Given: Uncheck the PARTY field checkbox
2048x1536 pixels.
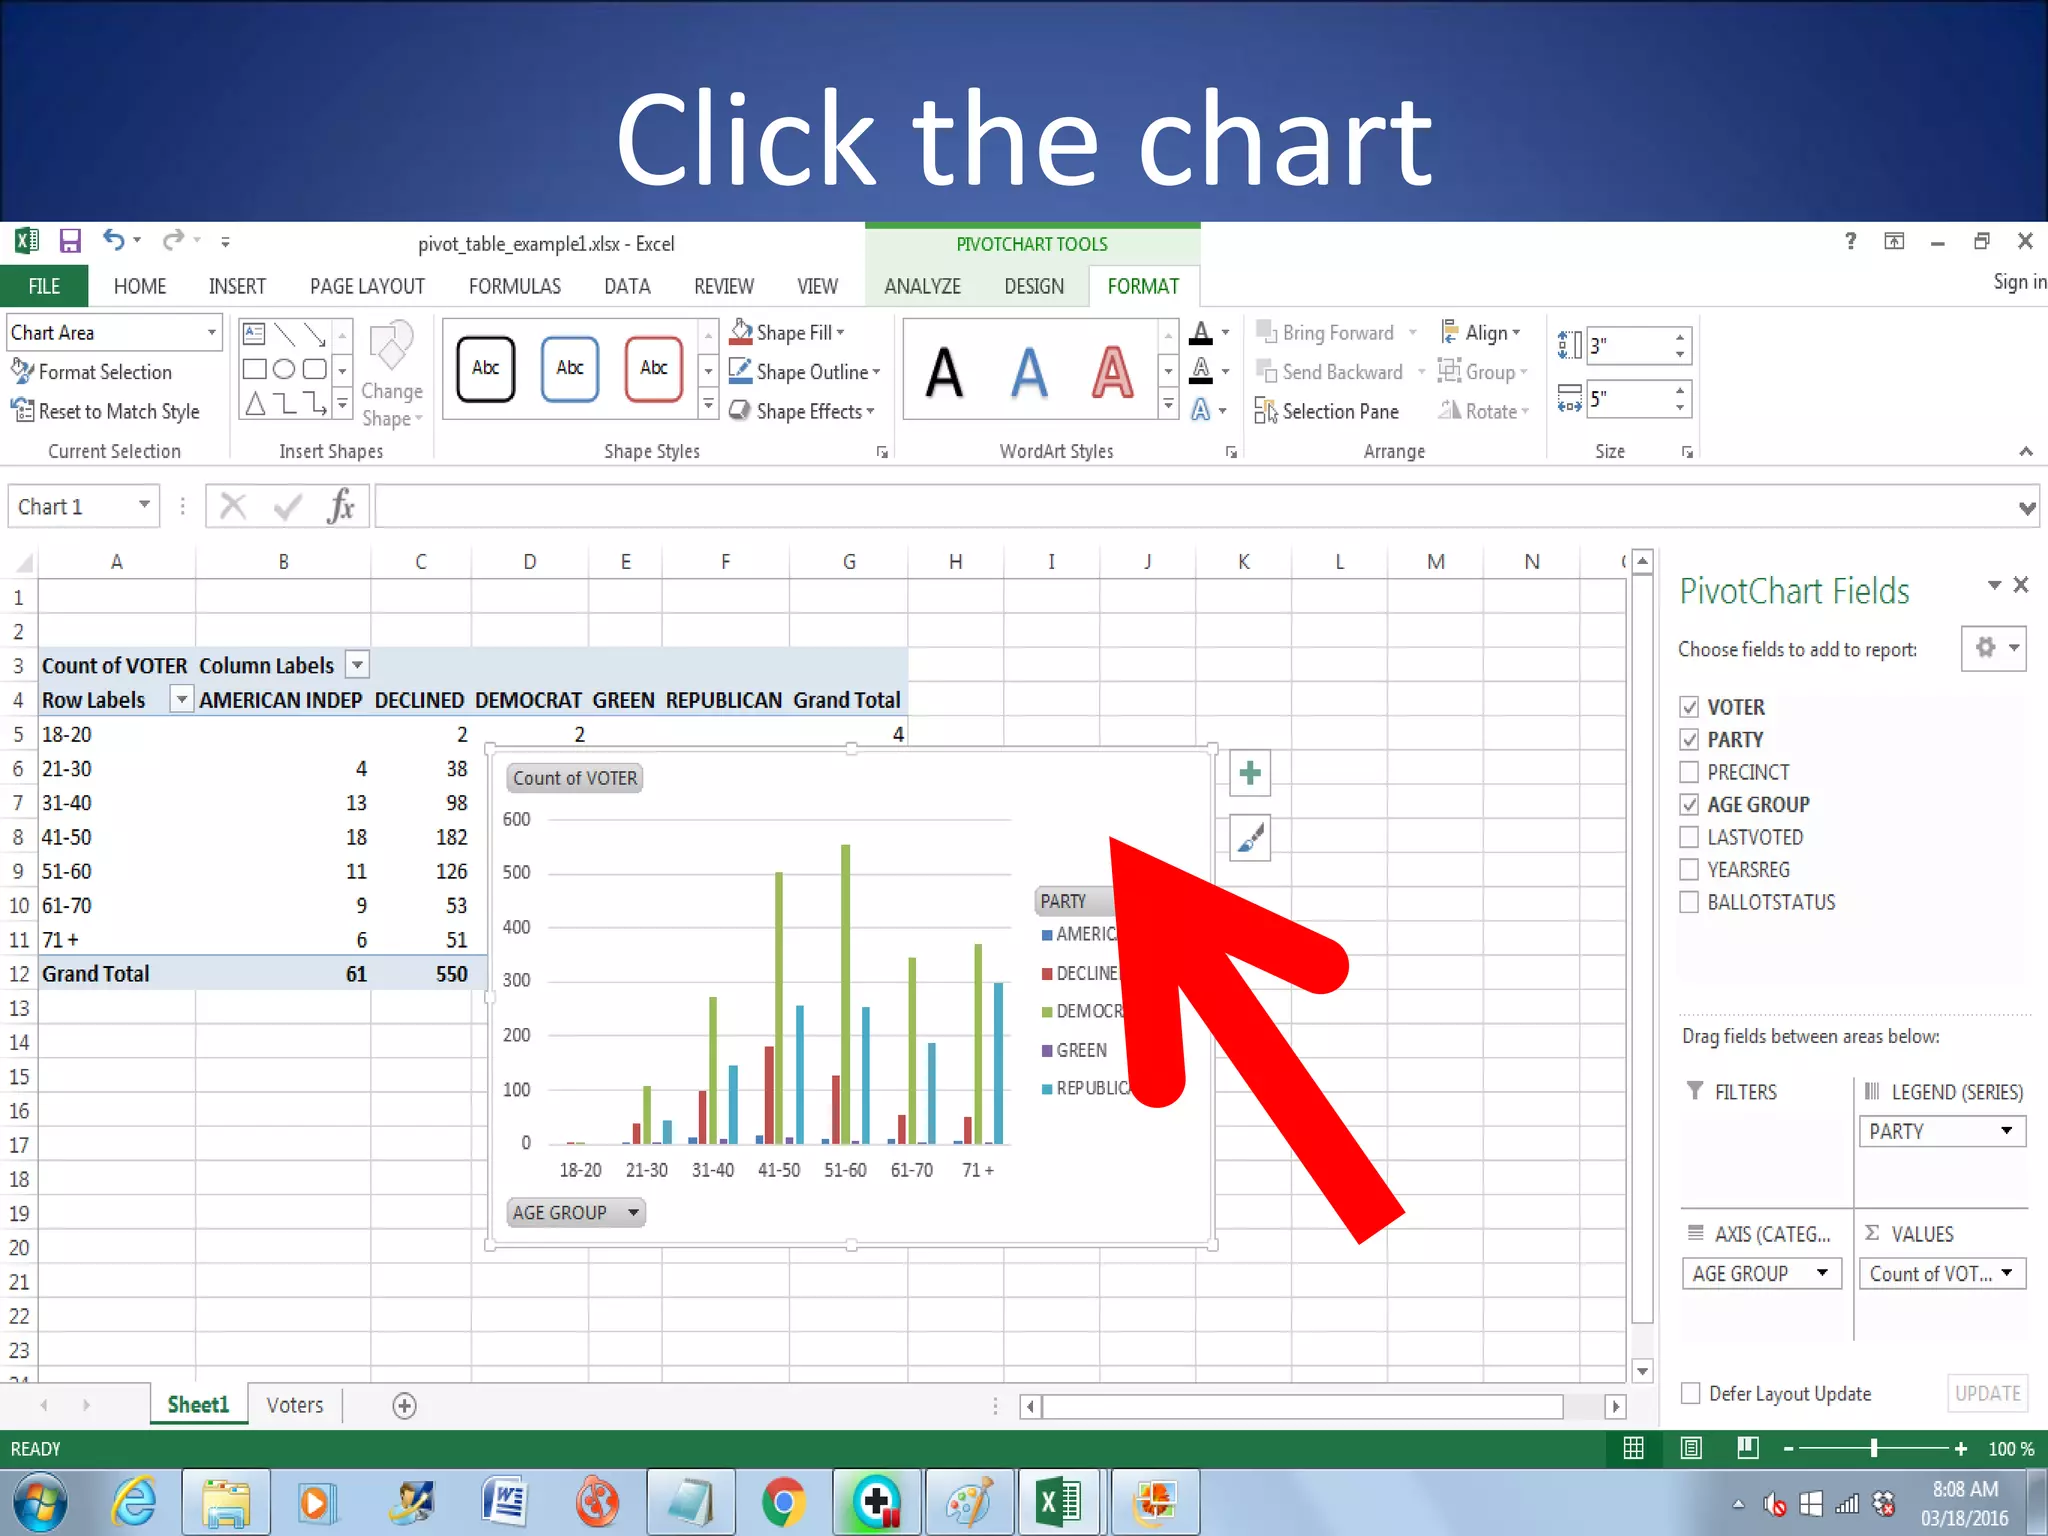Looking at the screenshot, I should pos(1690,740).
